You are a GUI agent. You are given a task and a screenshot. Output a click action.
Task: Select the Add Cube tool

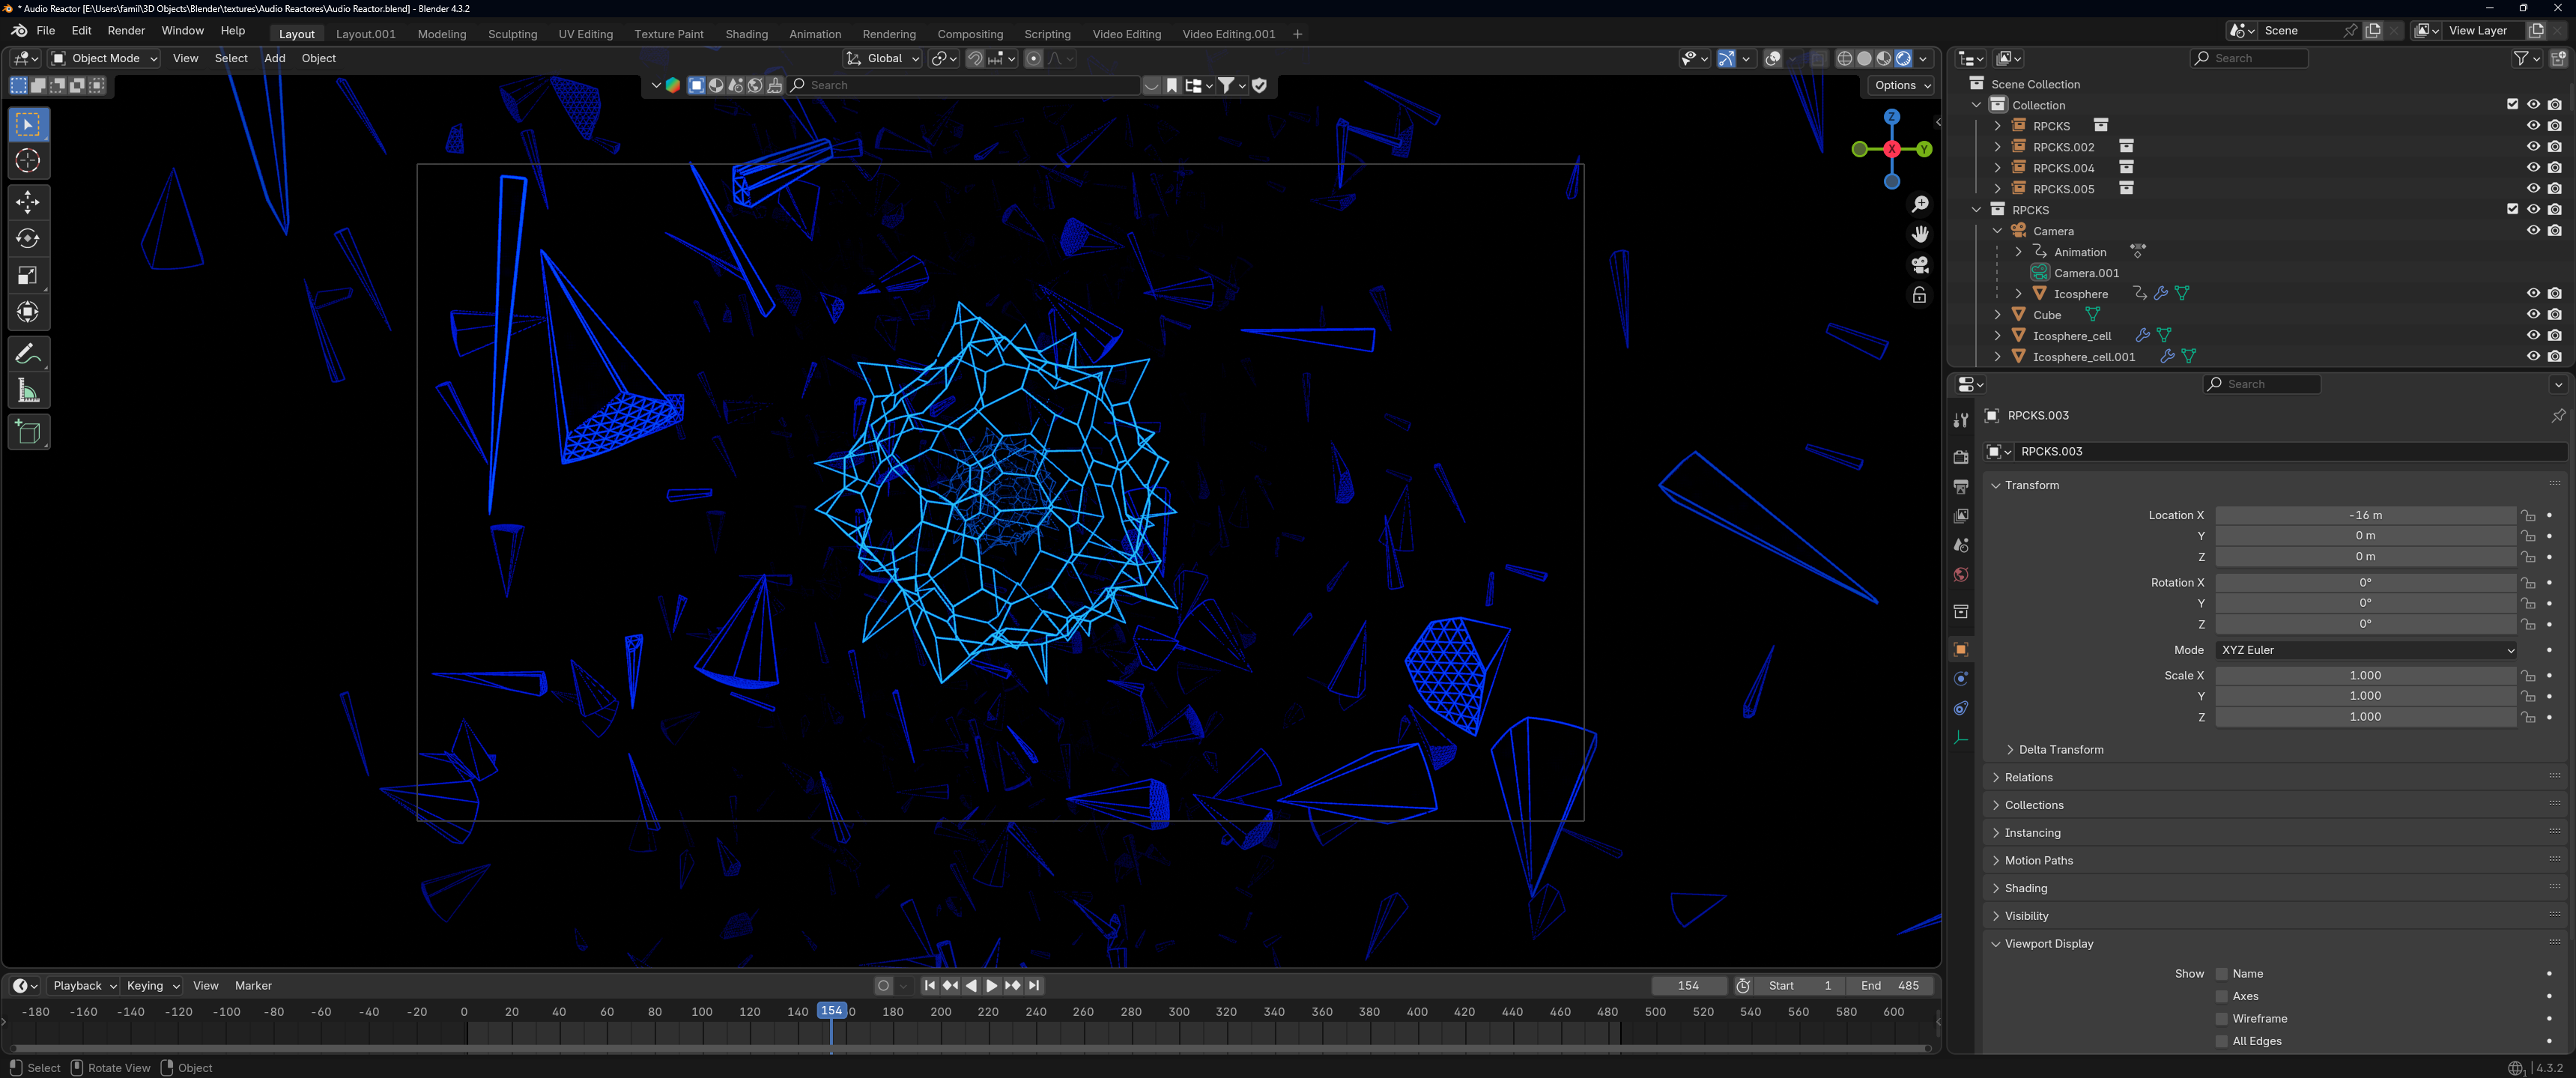coord(28,432)
